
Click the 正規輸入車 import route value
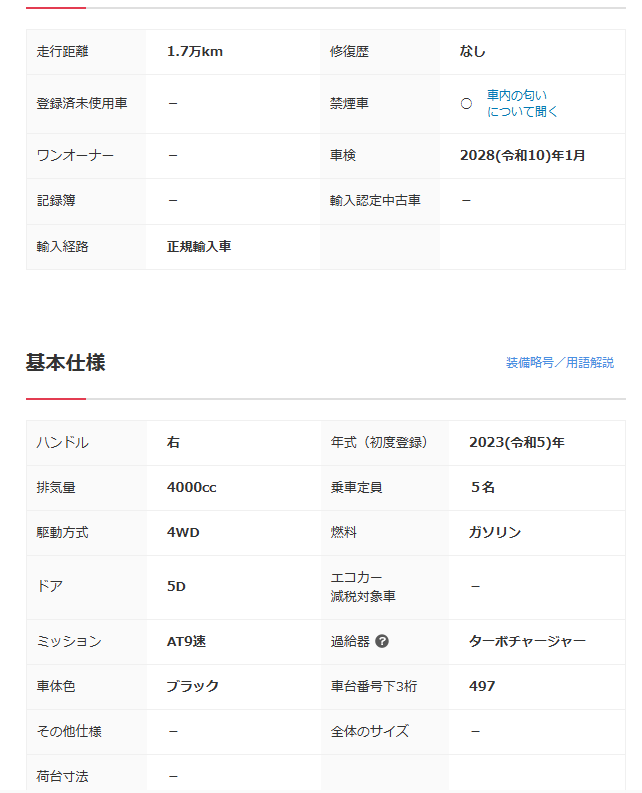pyautogui.click(x=199, y=246)
